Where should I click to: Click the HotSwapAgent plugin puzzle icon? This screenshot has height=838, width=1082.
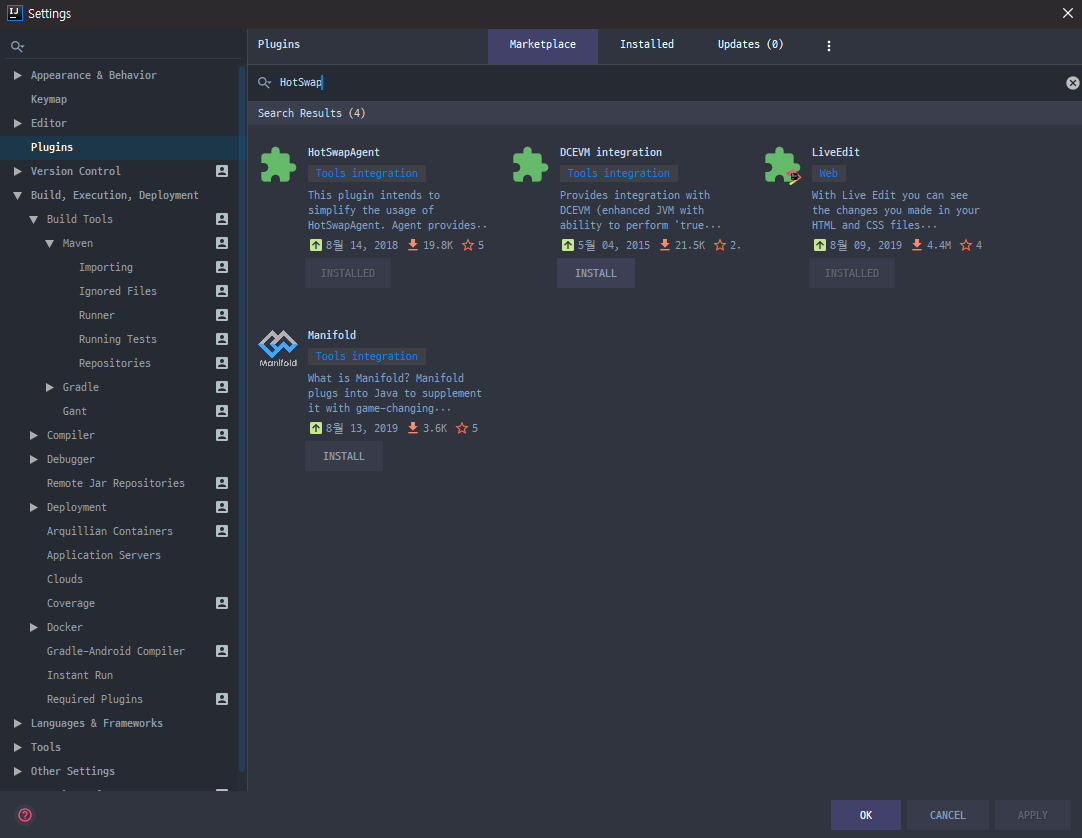(278, 164)
